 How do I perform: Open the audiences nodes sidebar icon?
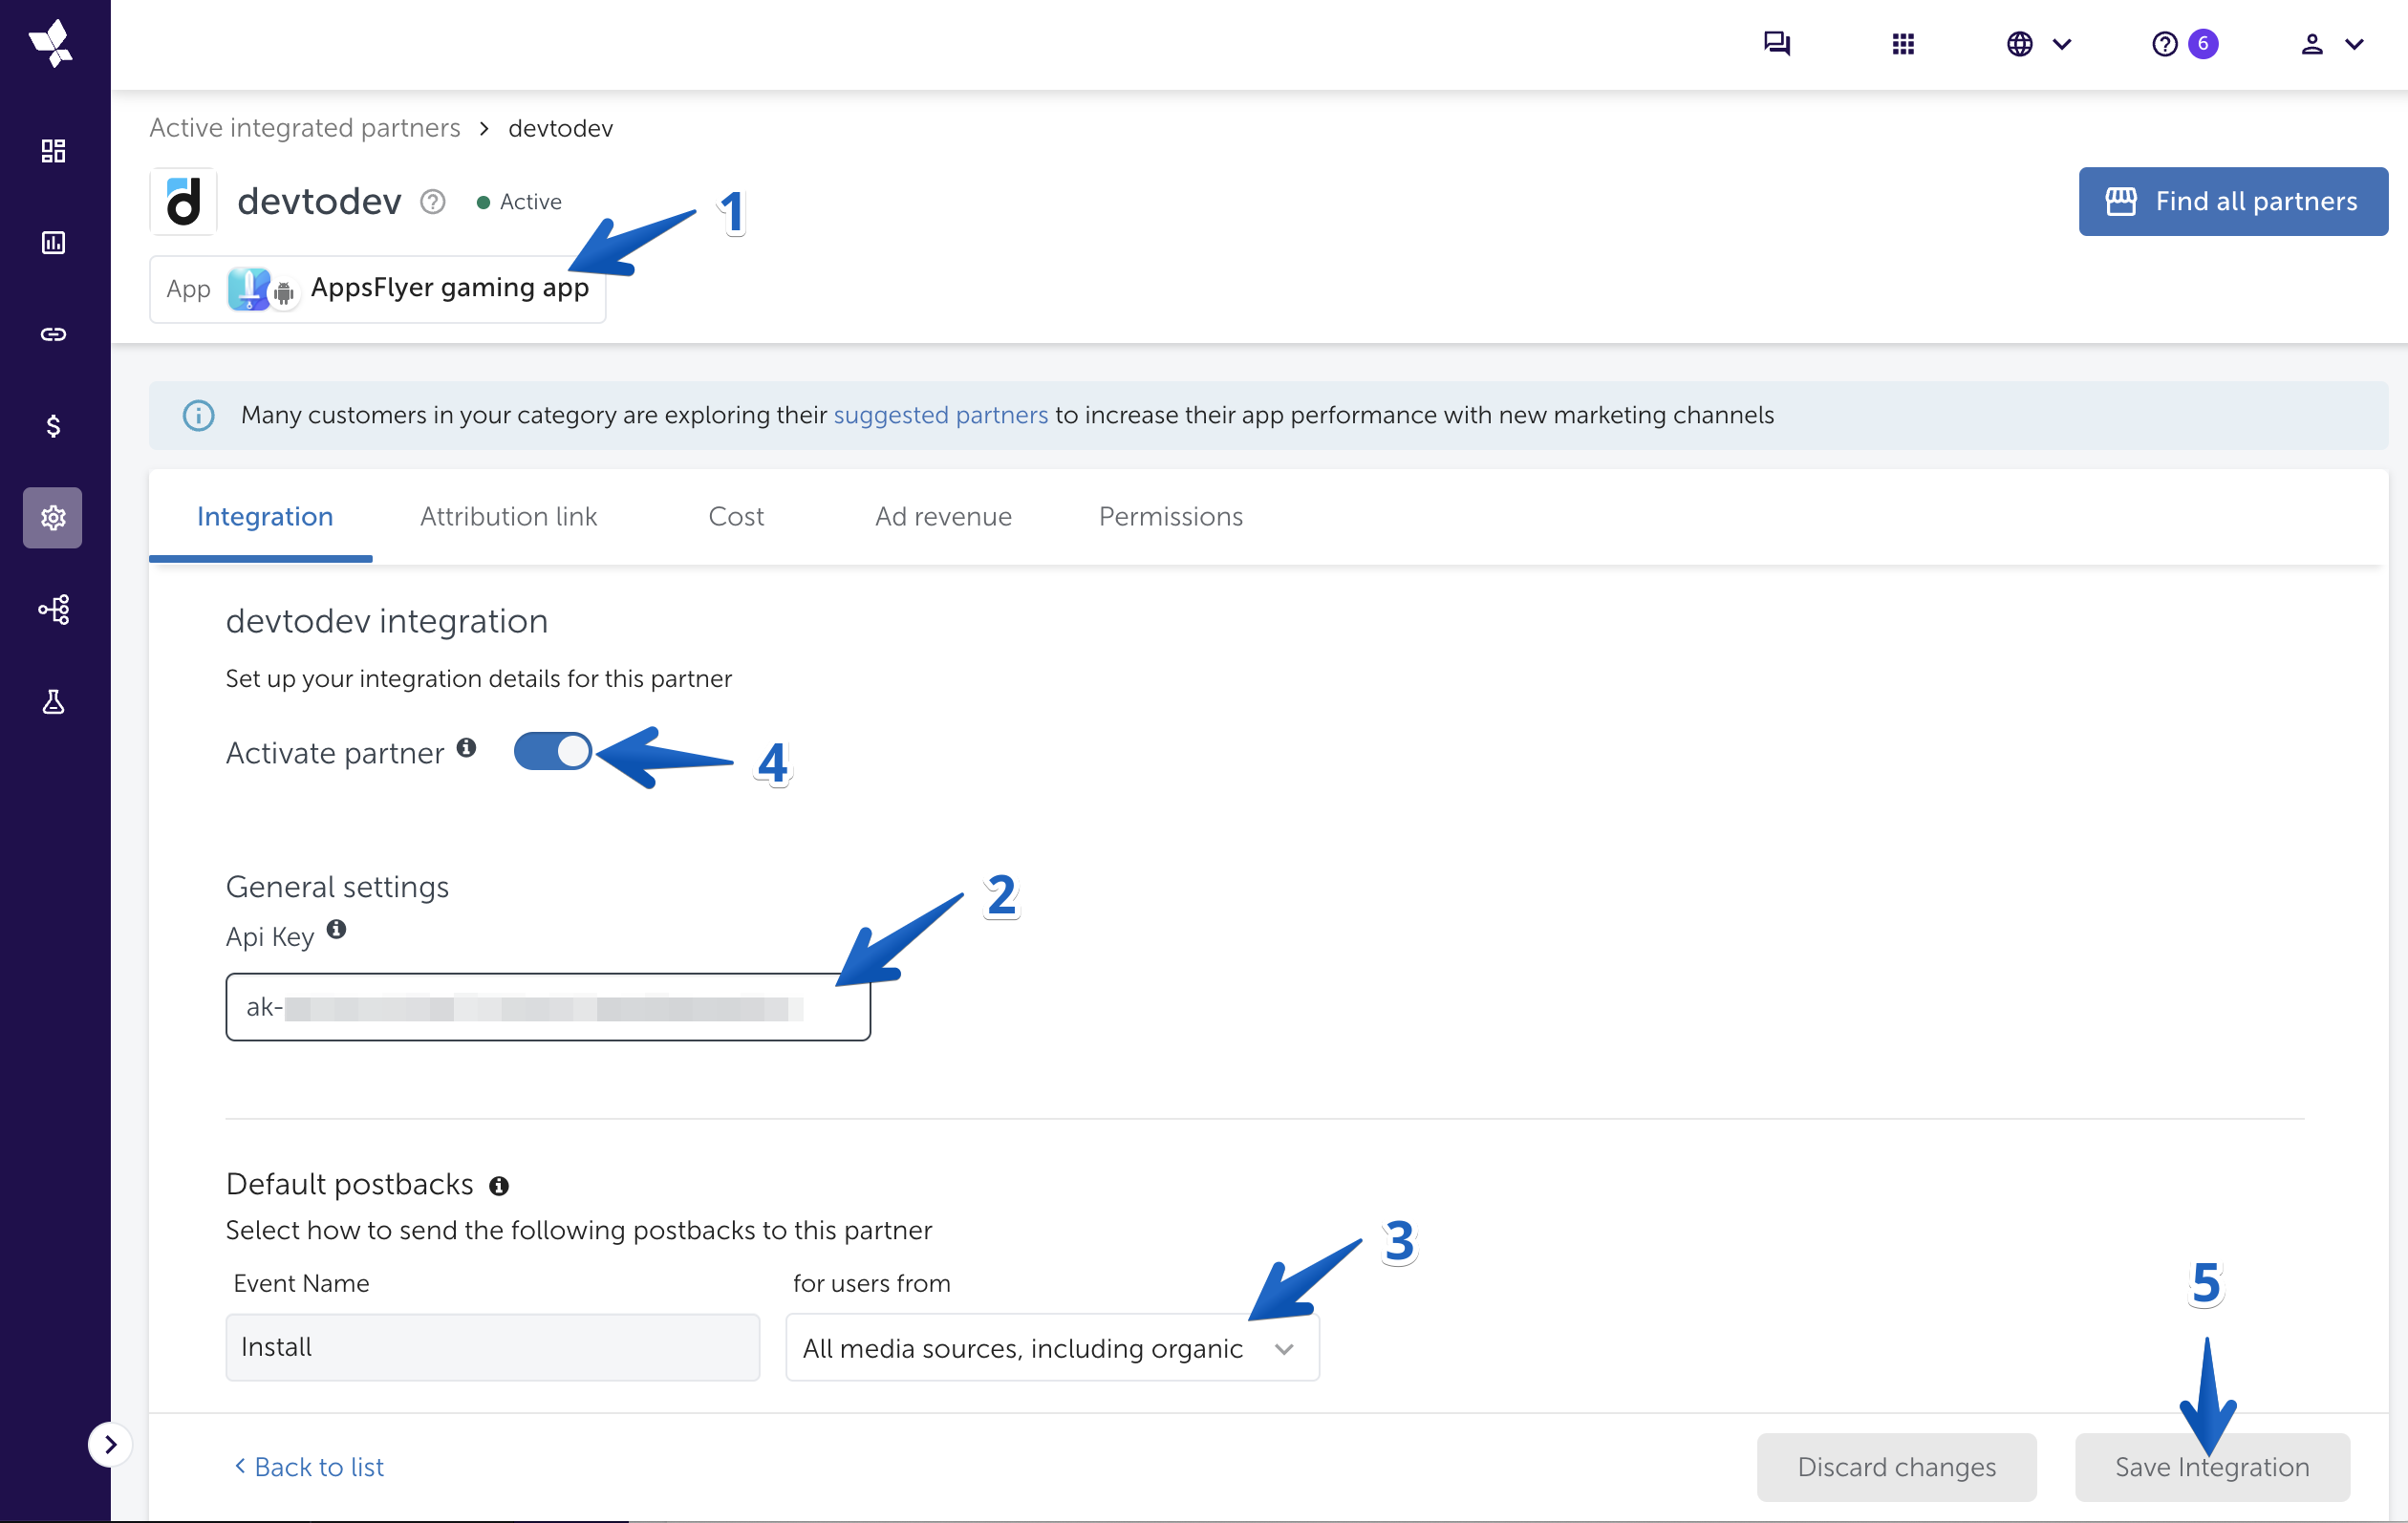[53, 609]
